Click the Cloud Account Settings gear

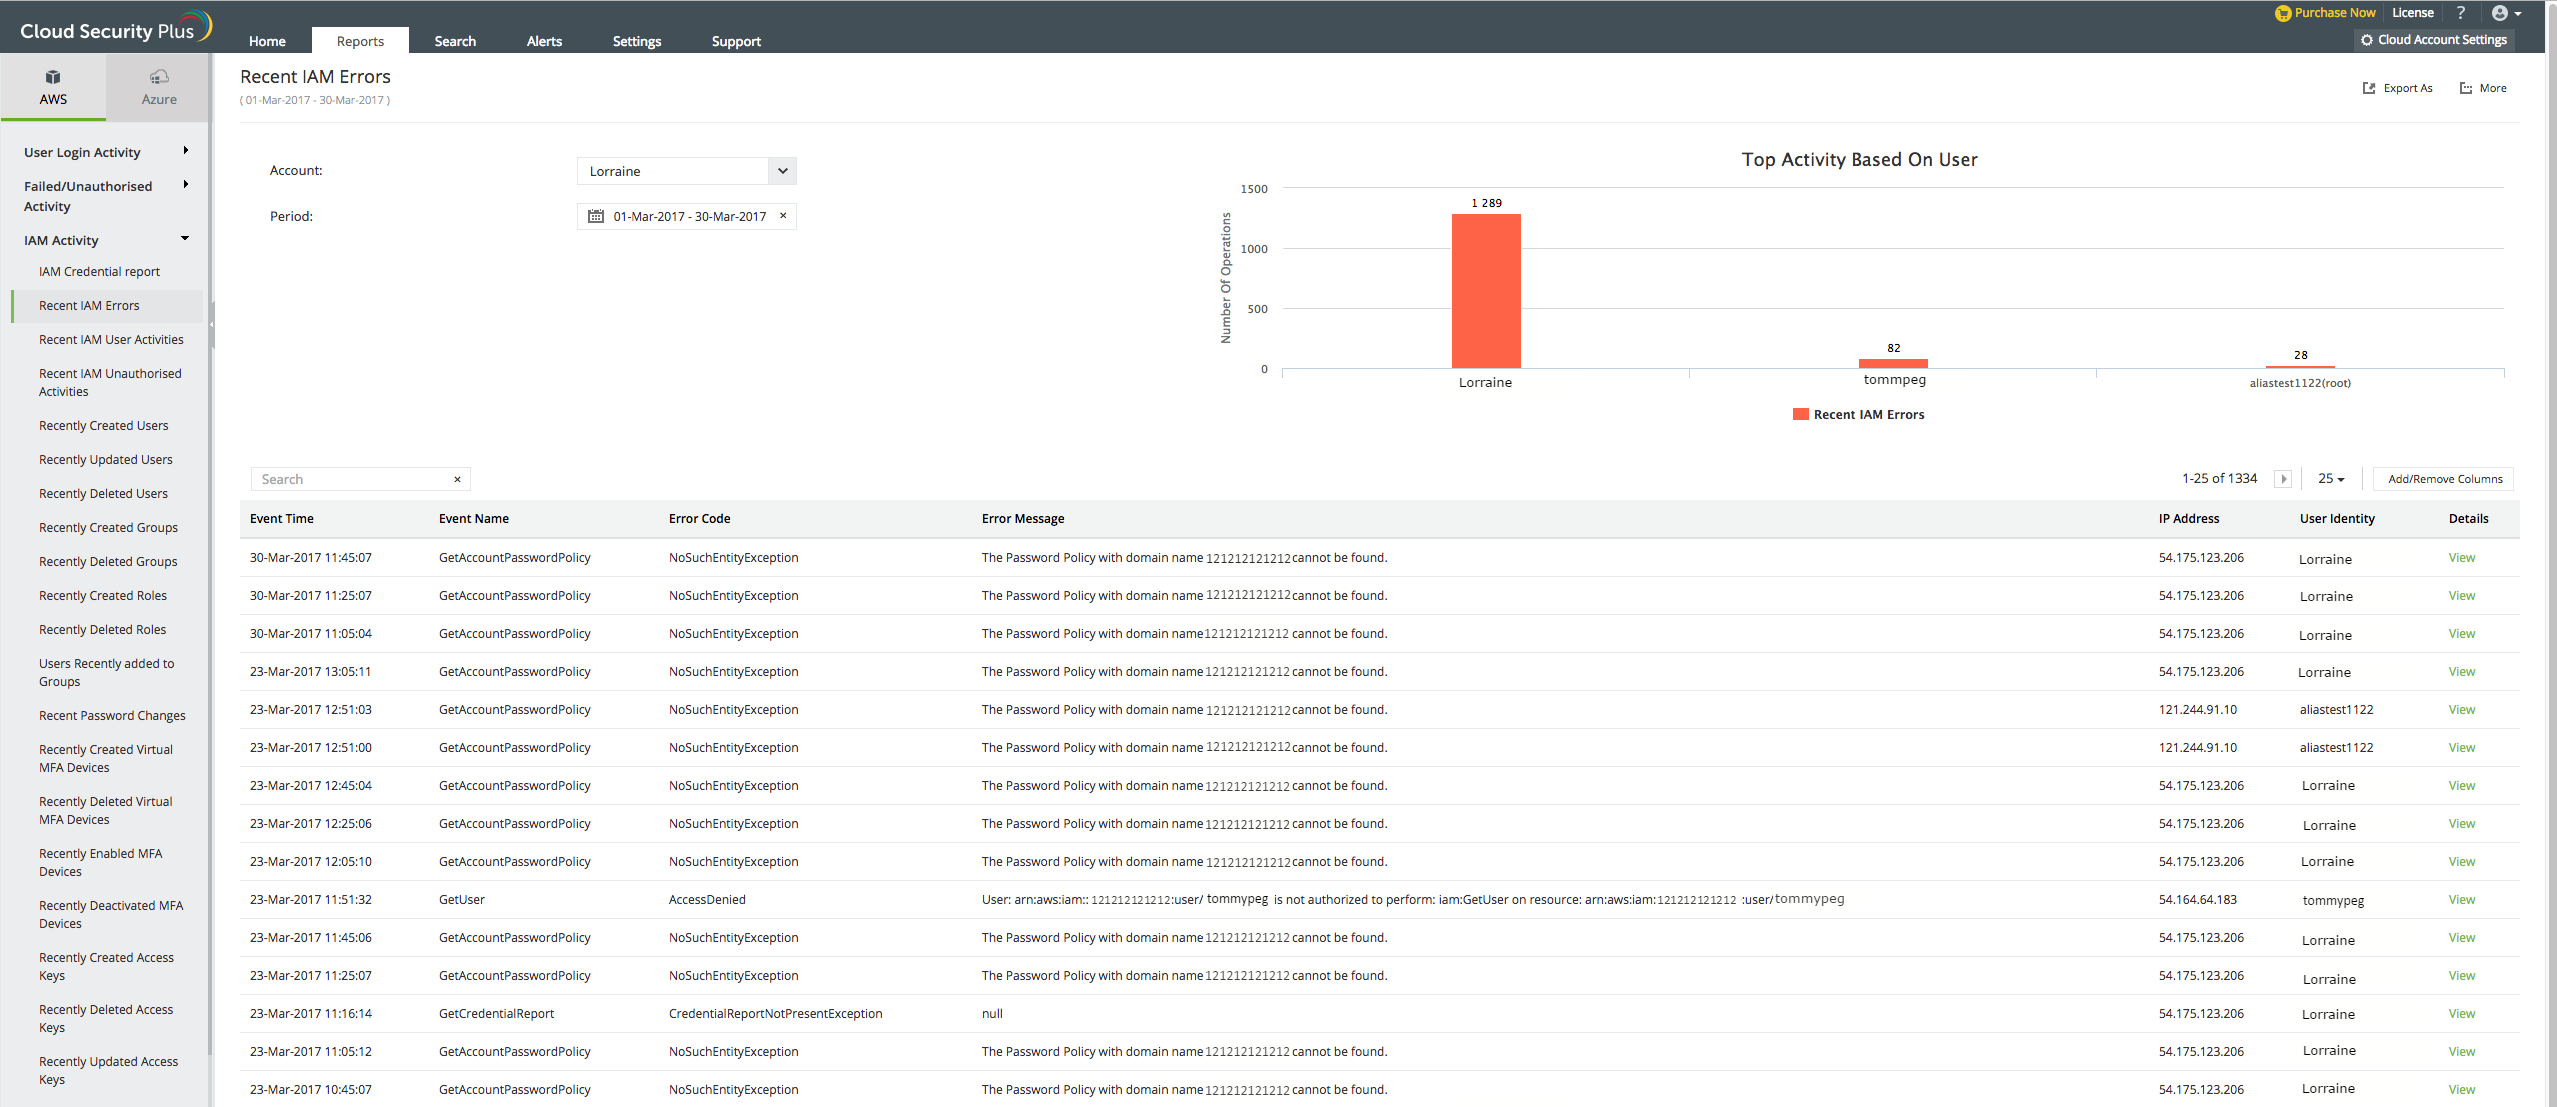coord(2366,40)
